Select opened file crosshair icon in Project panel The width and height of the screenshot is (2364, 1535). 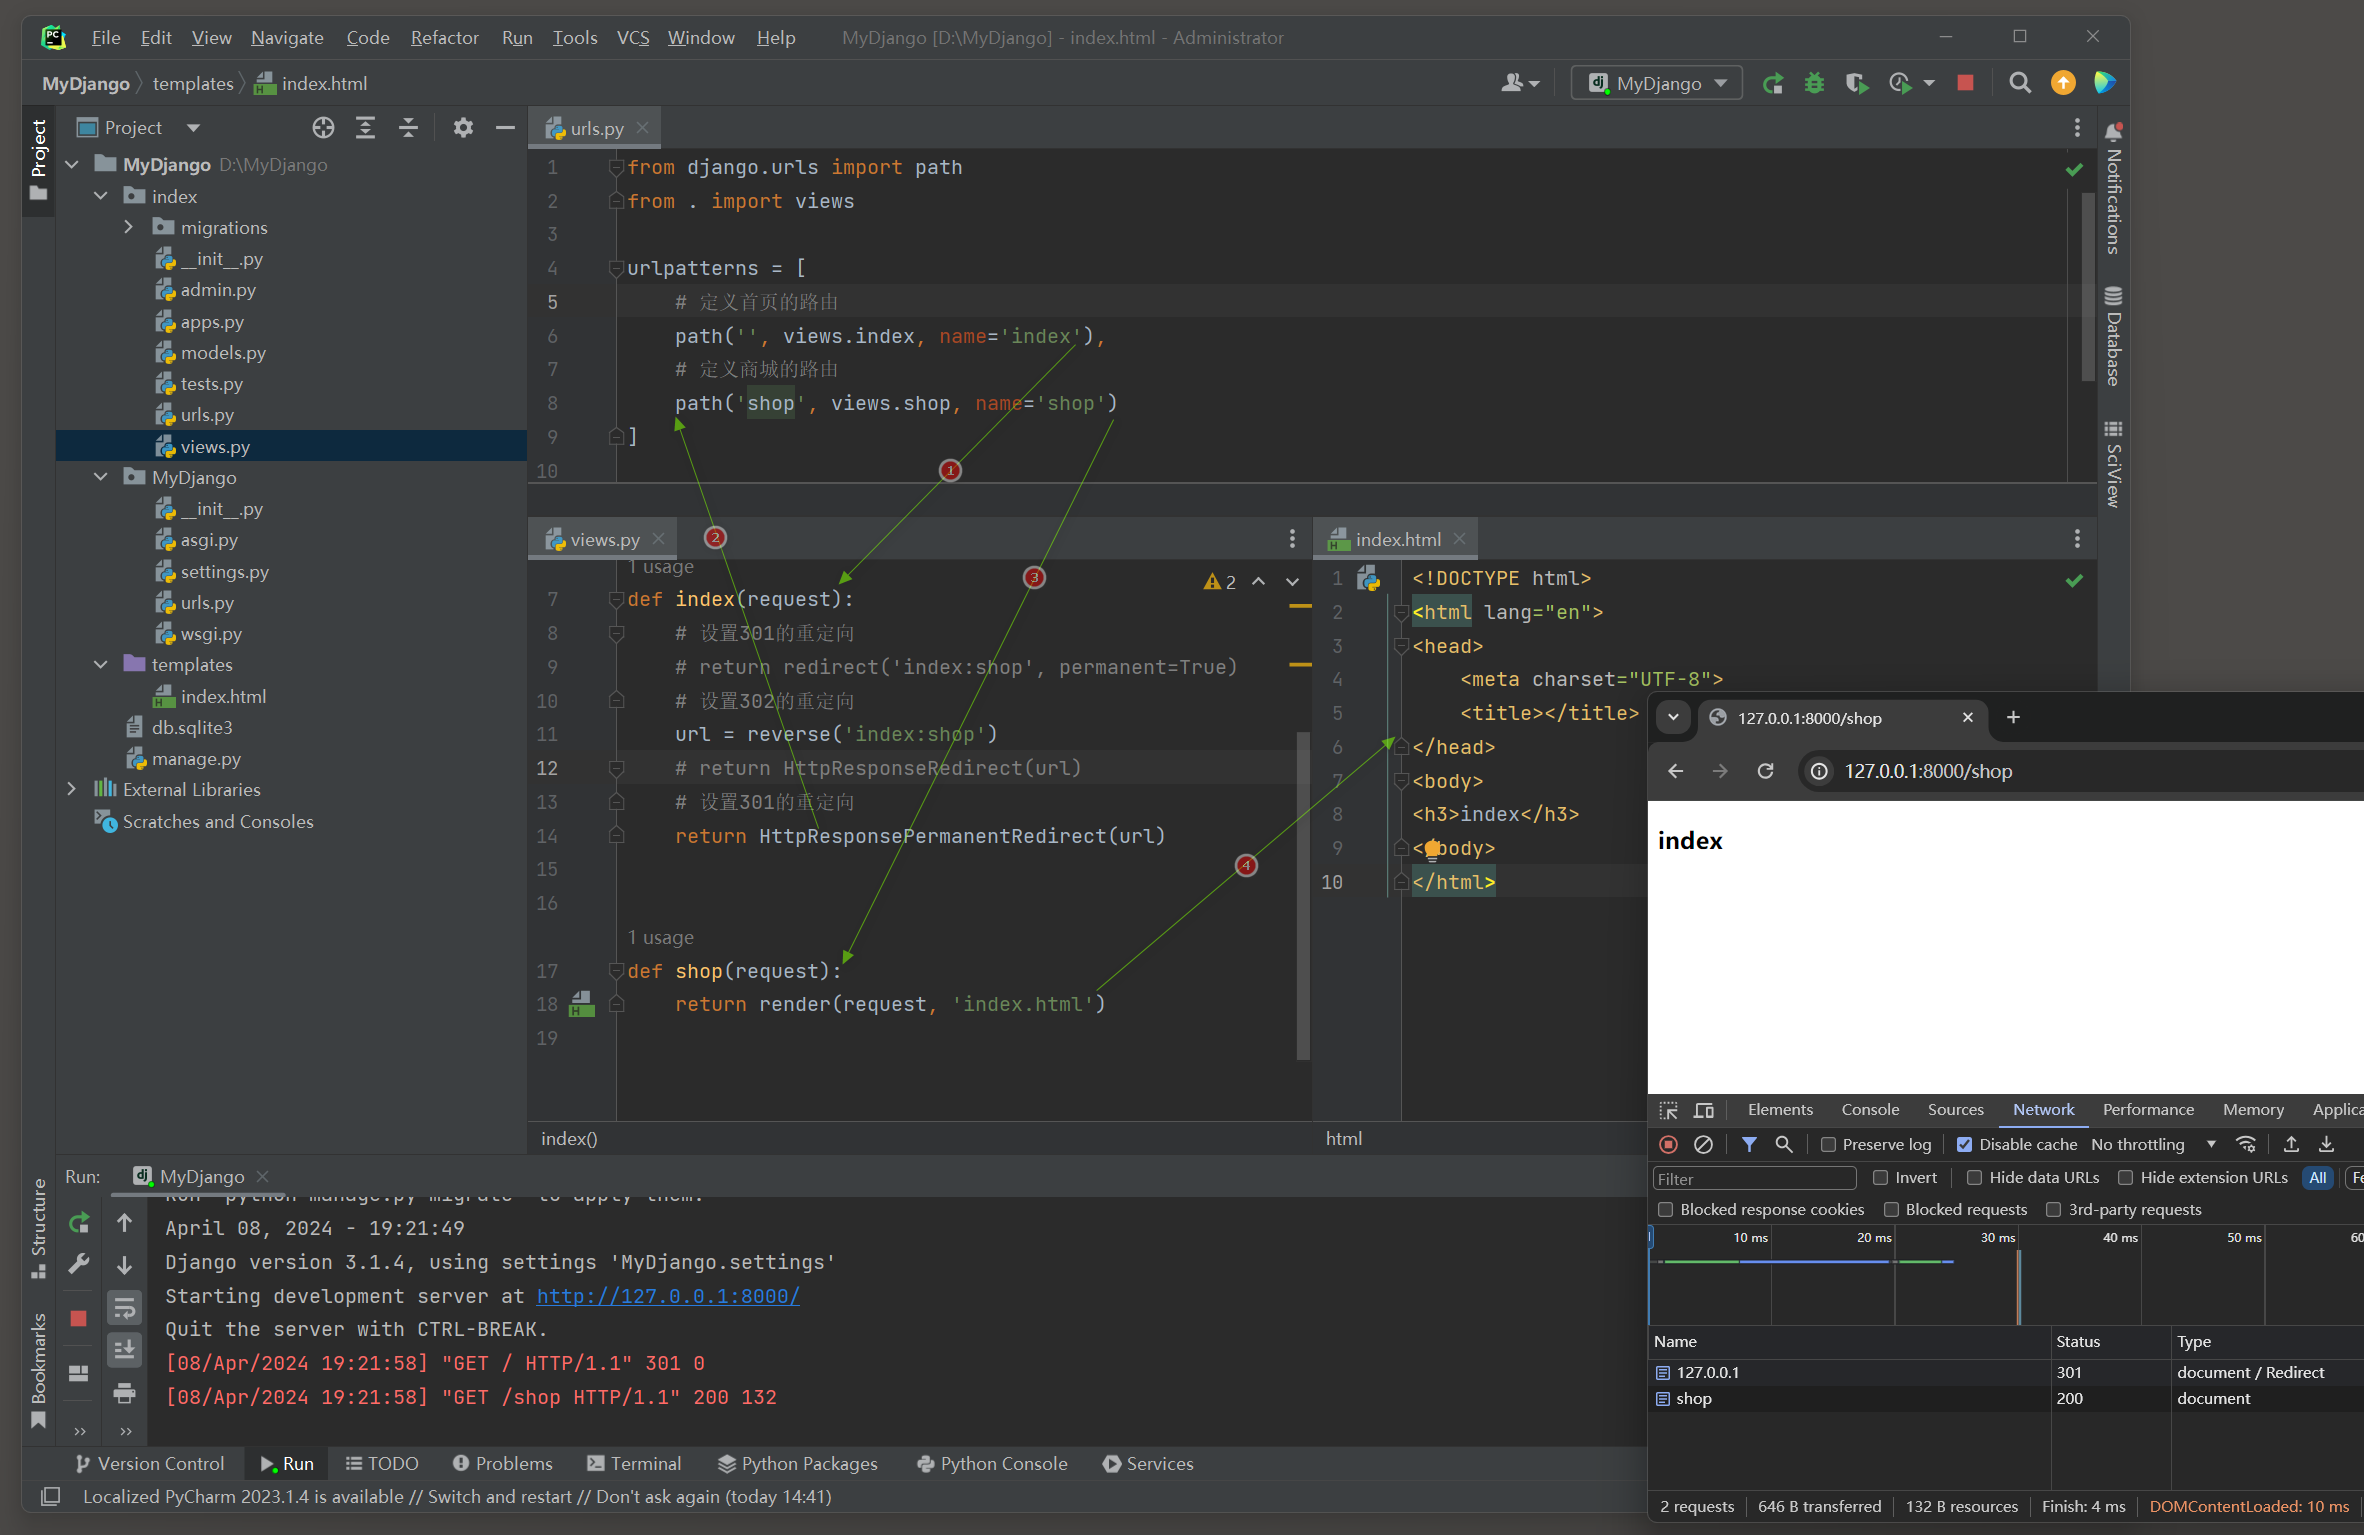pos(322,128)
